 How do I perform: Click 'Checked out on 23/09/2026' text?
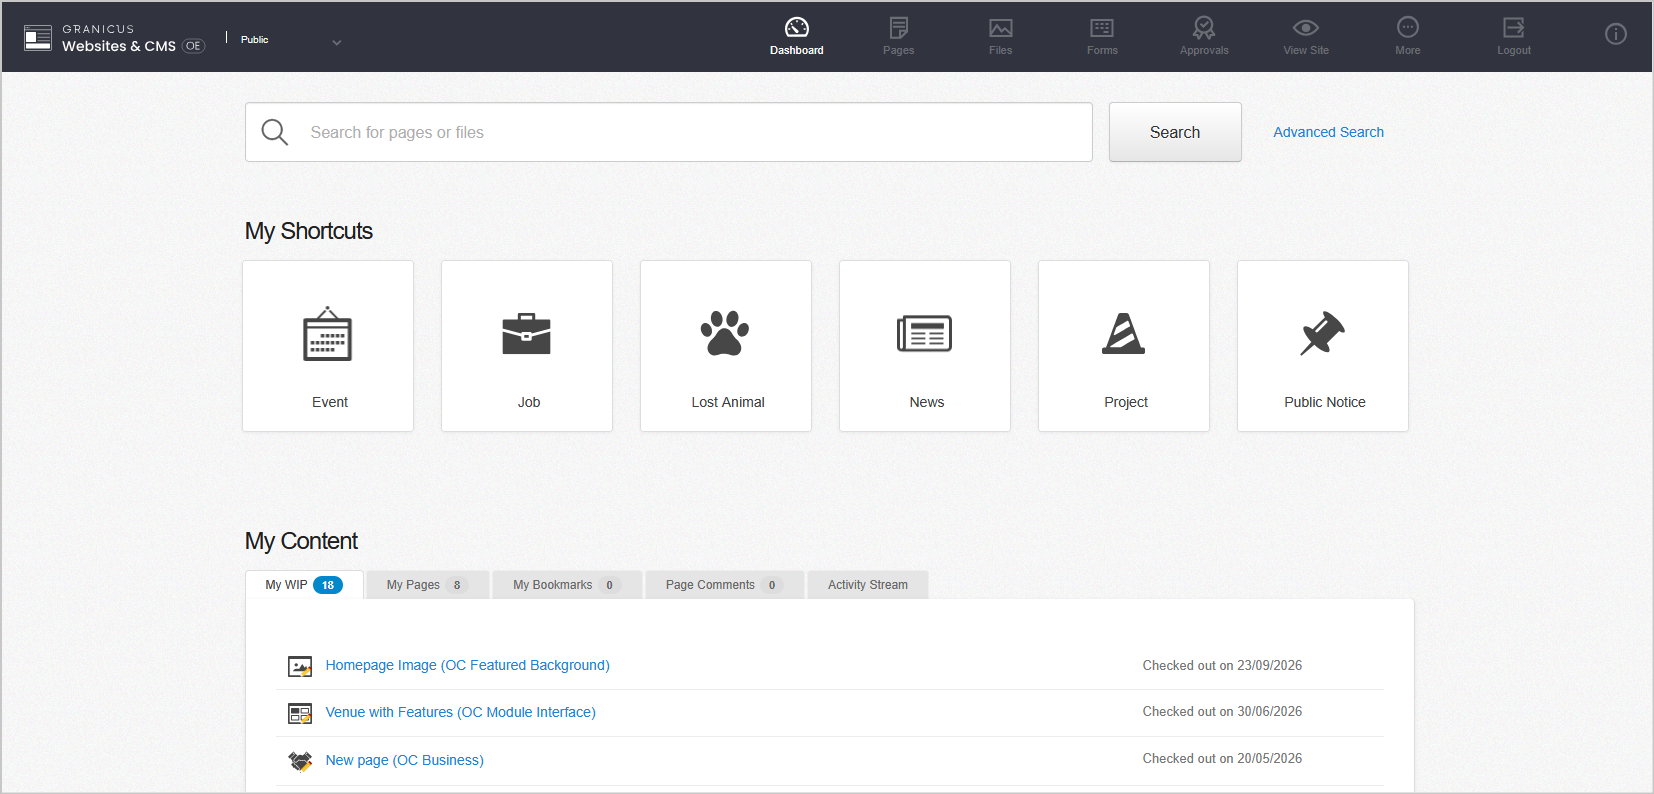pos(1222,665)
